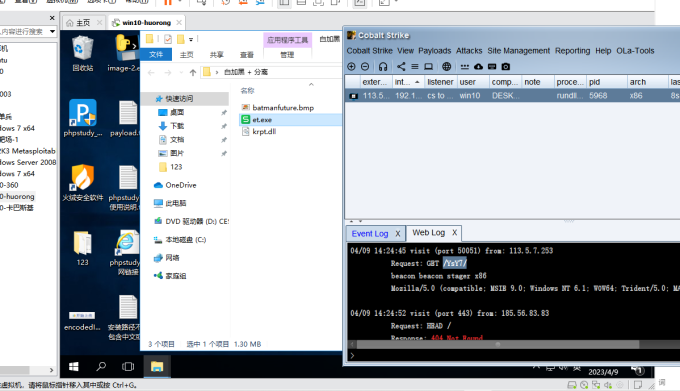Select the session table list view icon
The height and width of the screenshot is (391, 680).
pyautogui.click(x=415, y=67)
